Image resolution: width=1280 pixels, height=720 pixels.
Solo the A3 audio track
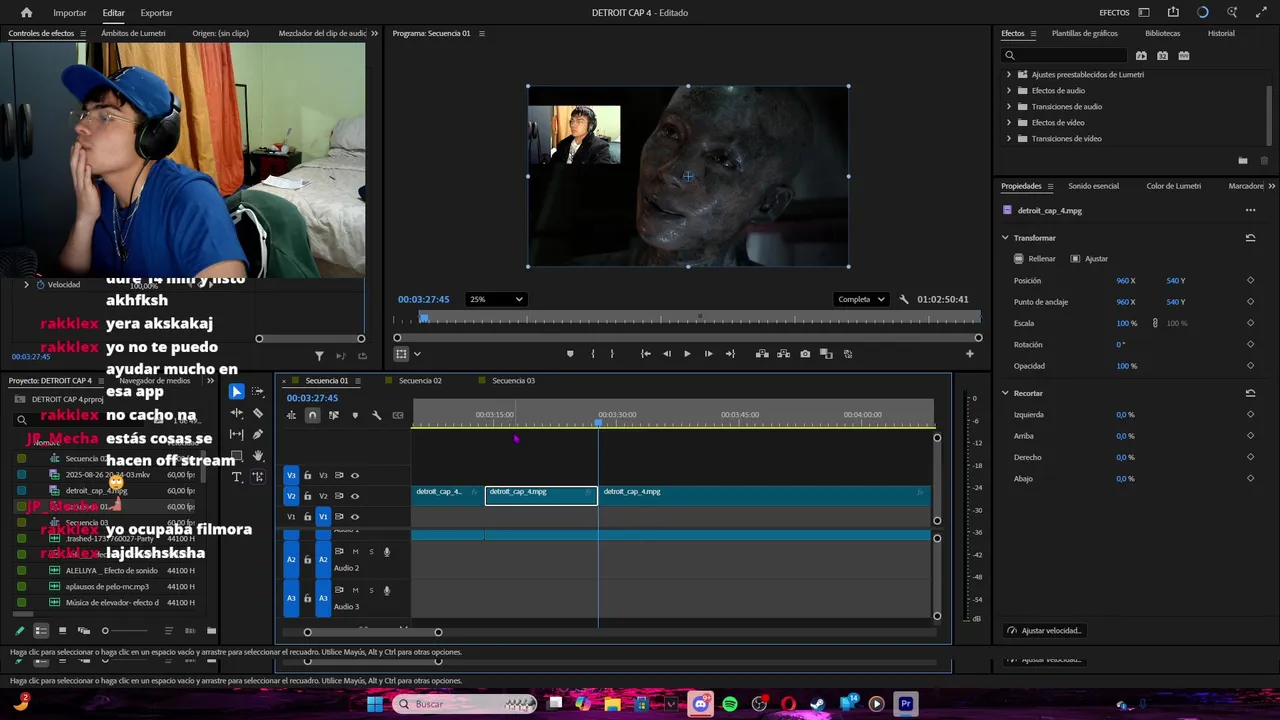click(x=371, y=590)
